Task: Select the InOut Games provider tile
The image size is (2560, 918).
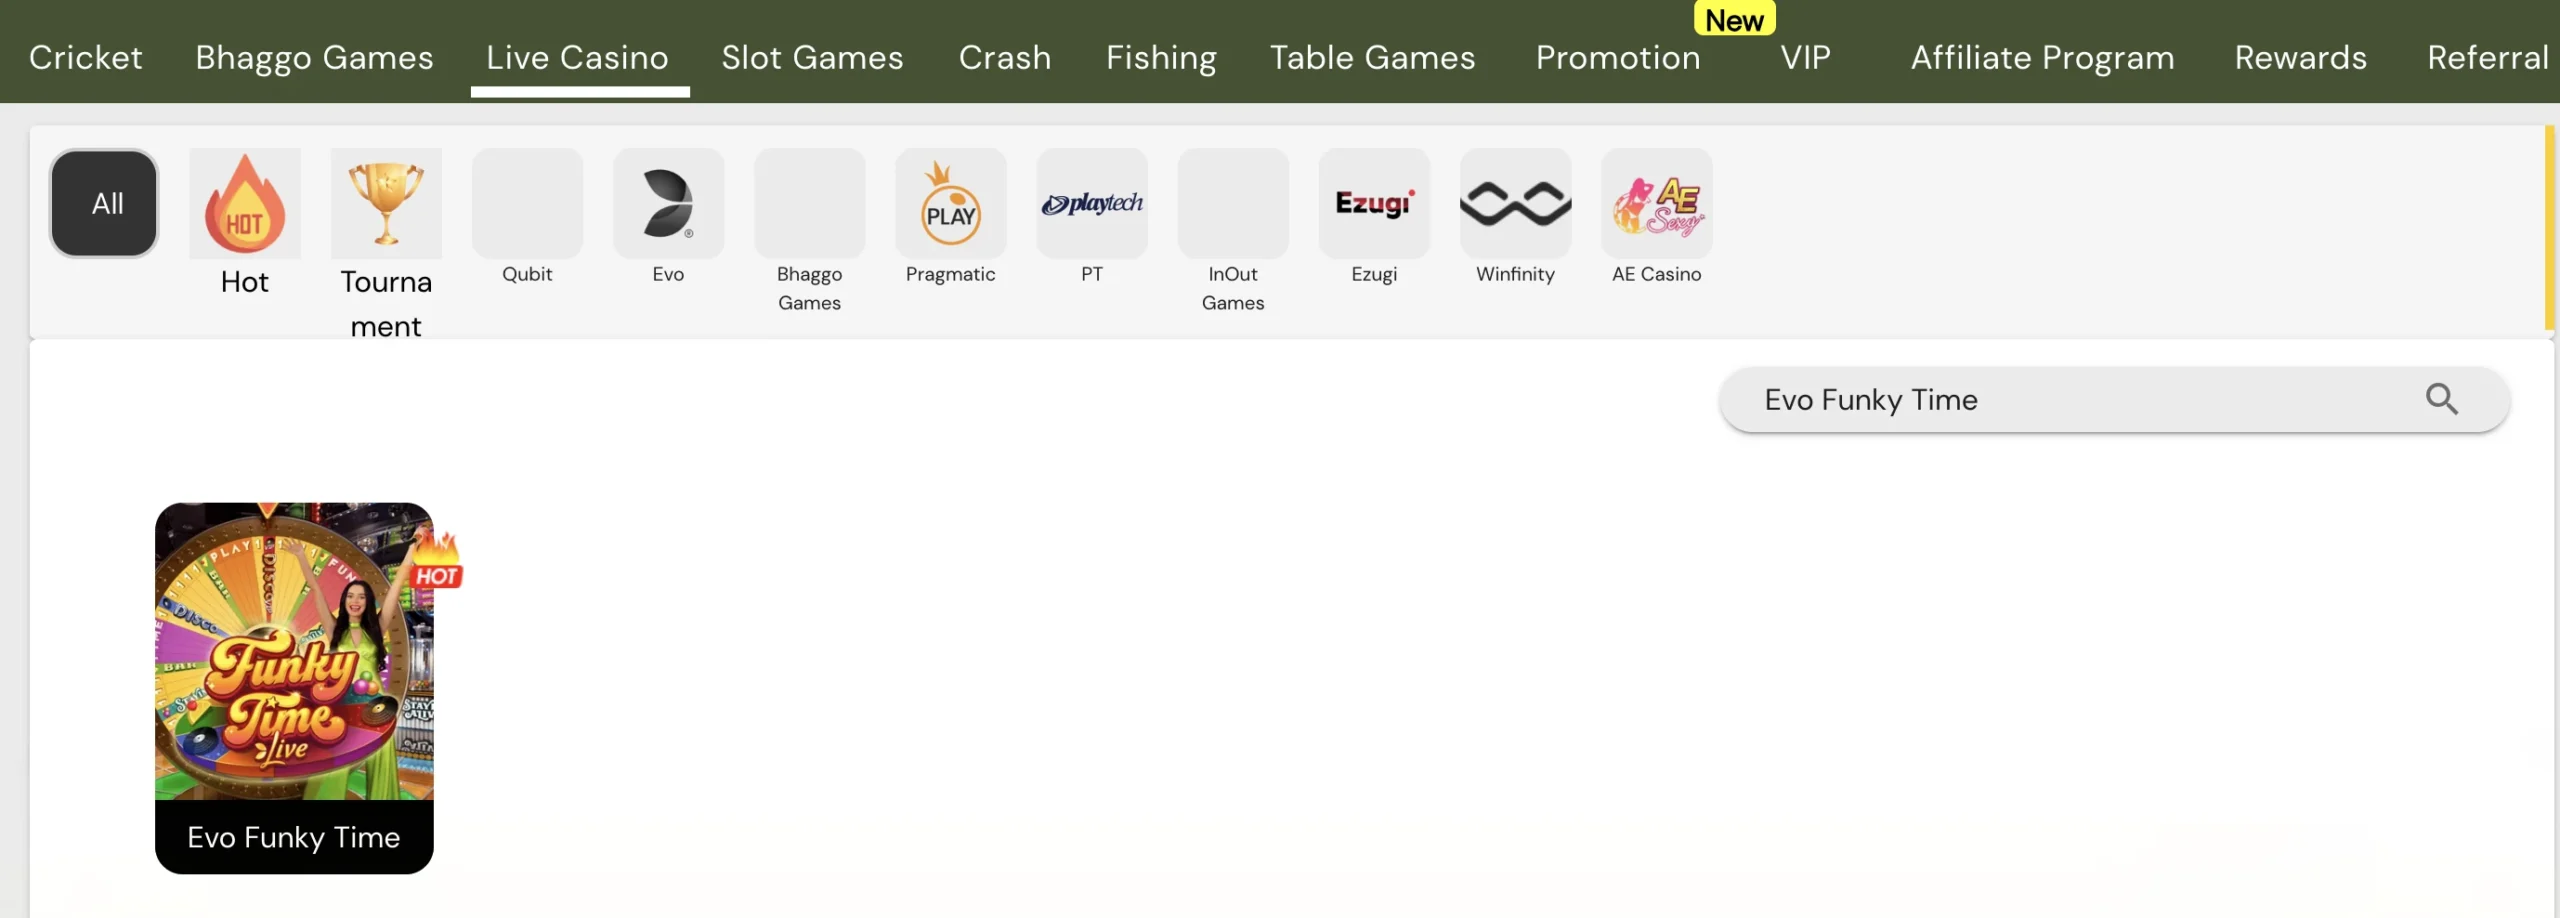Action: coord(1233,204)
